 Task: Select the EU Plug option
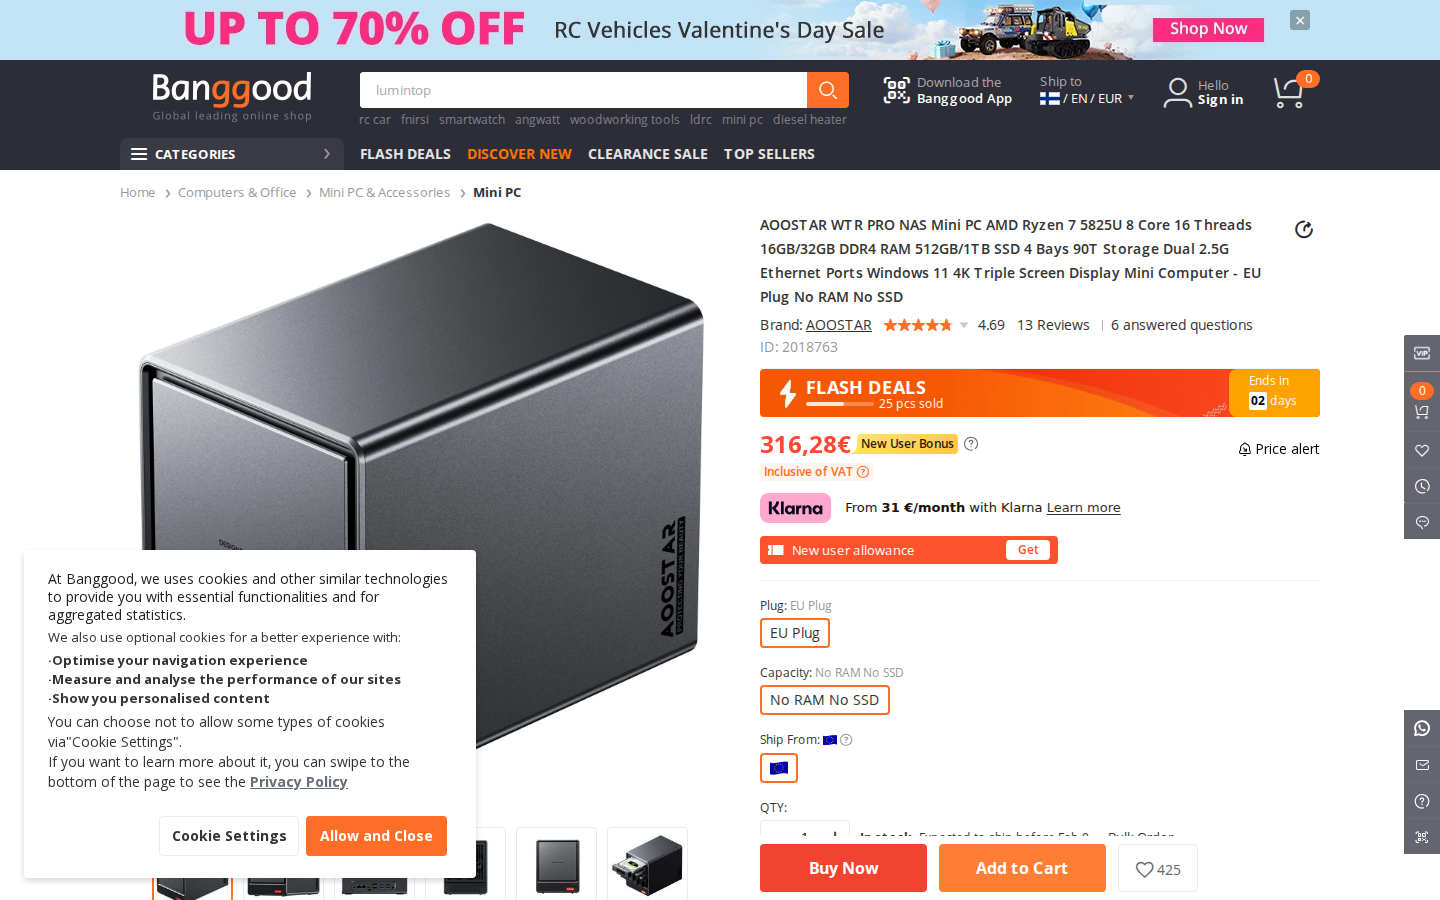795,633
